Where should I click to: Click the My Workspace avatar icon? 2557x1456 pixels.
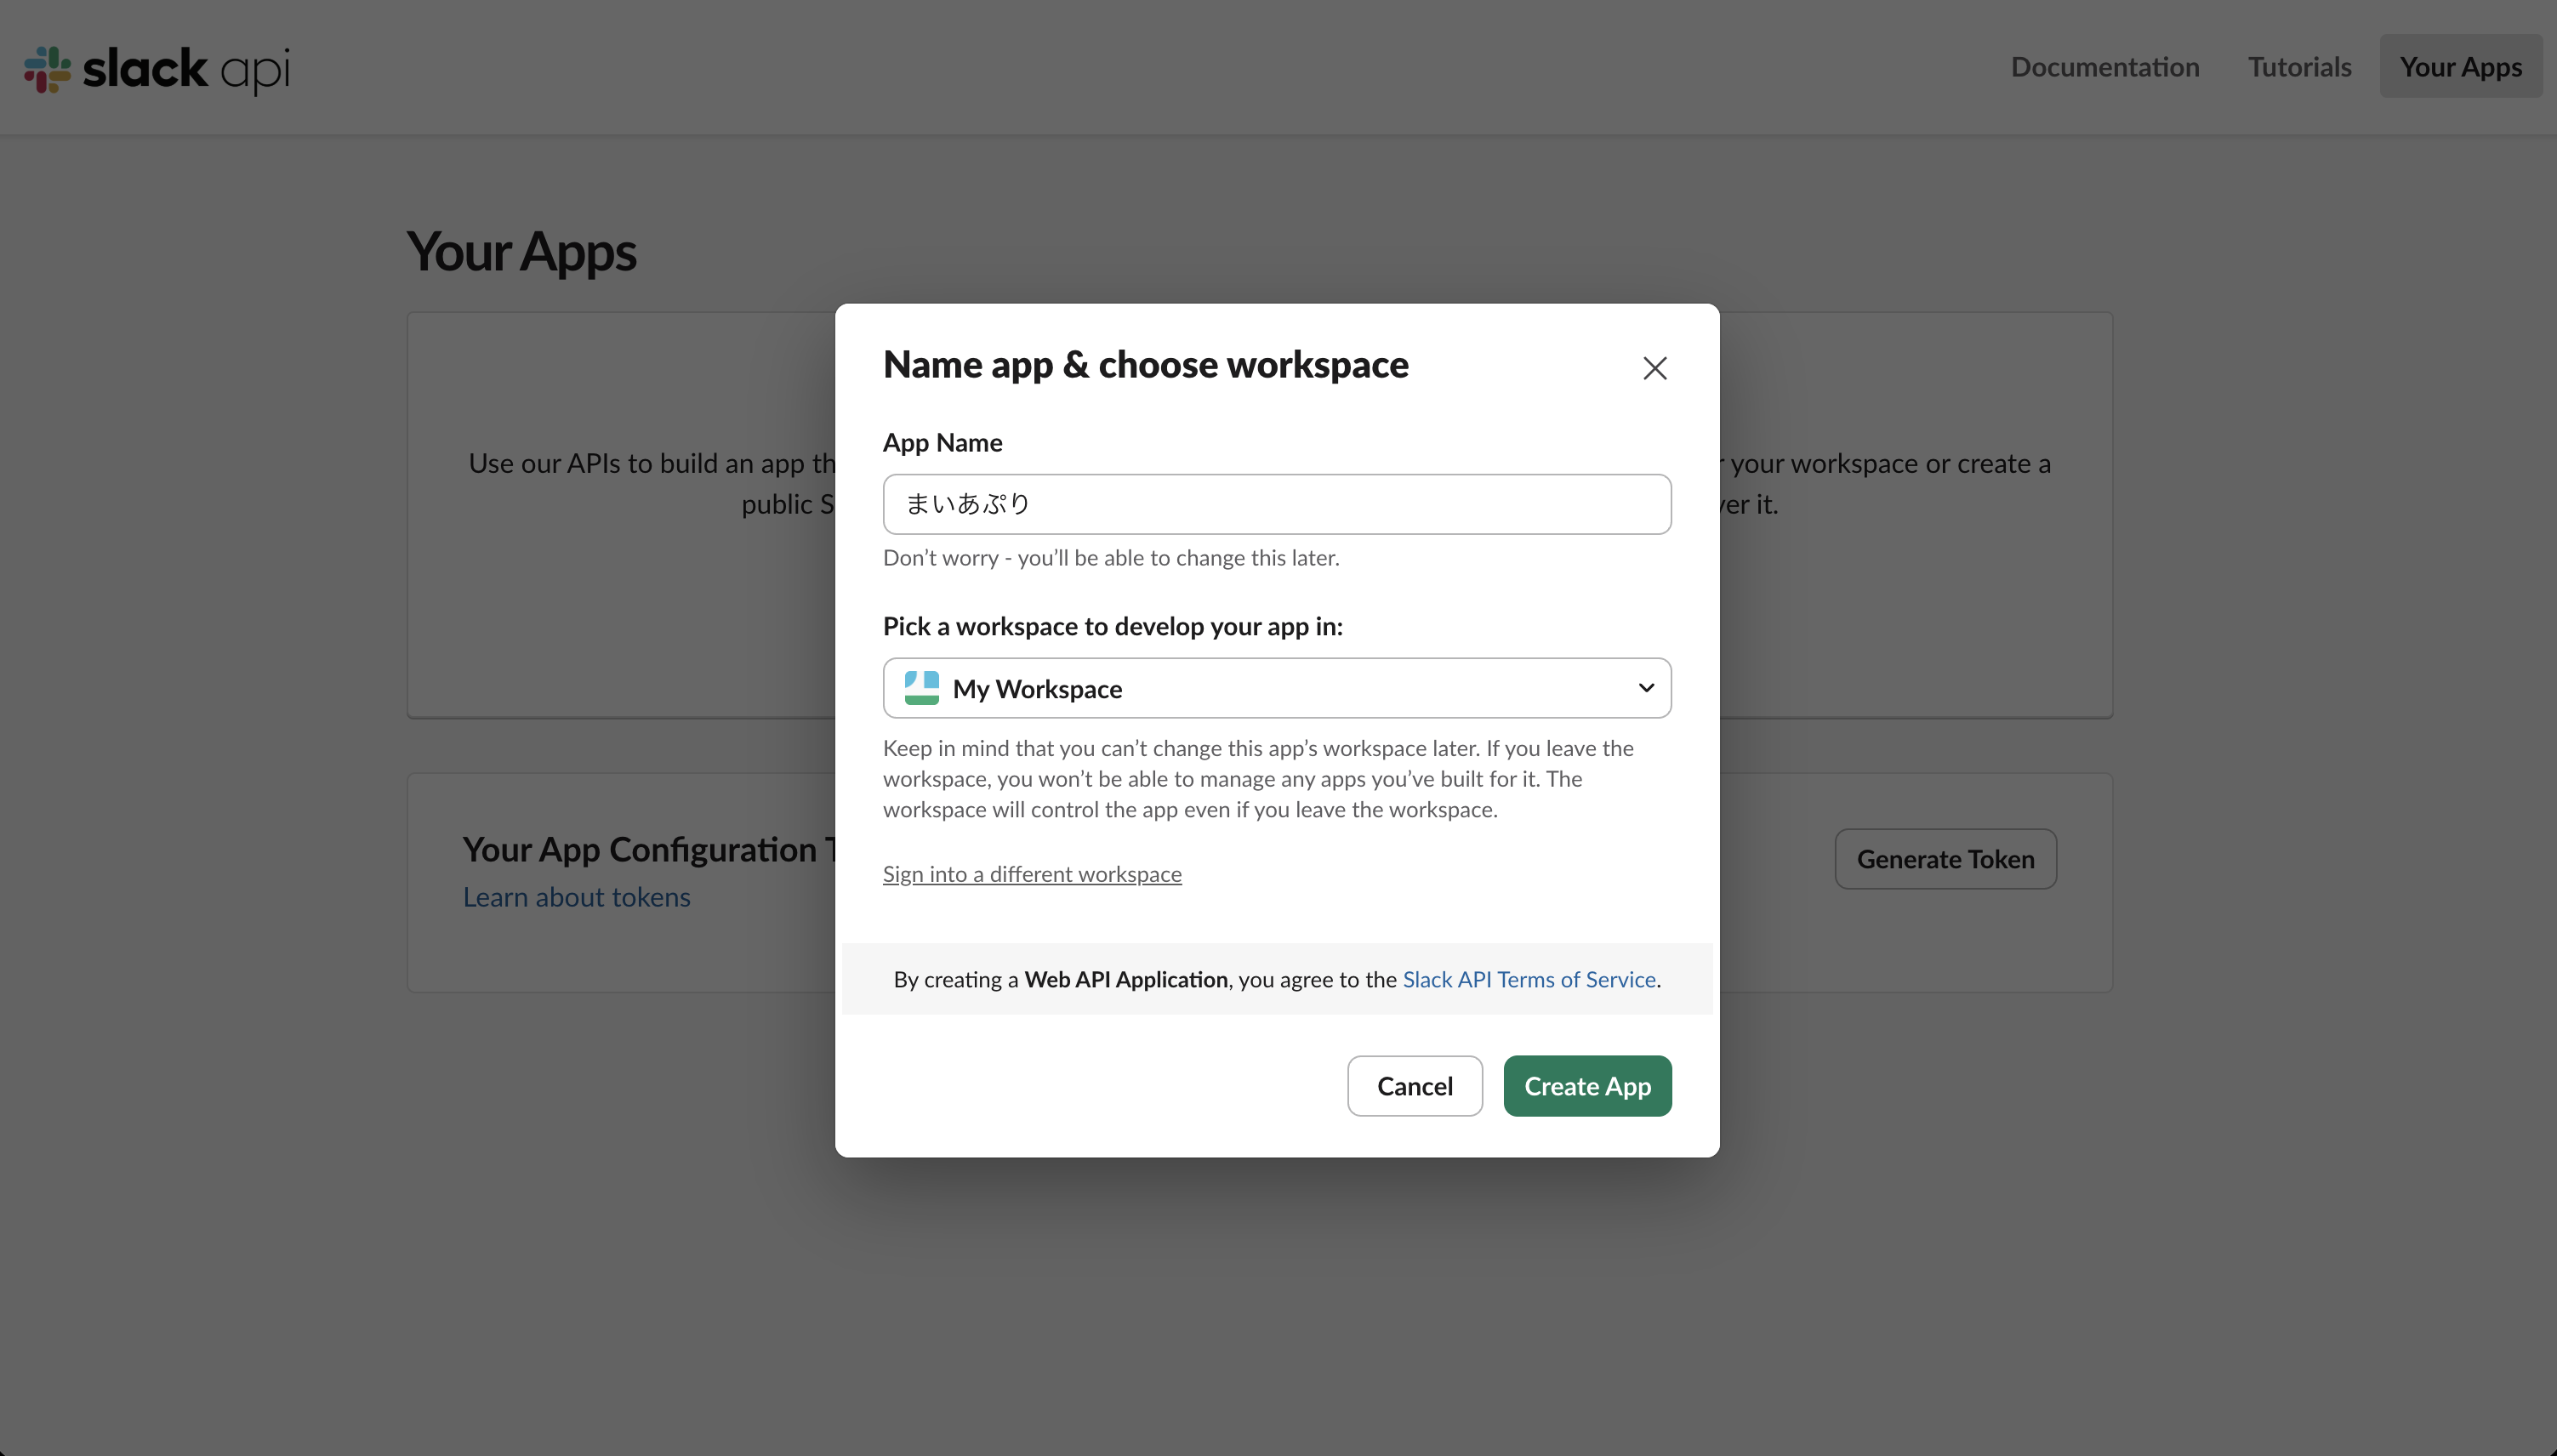point(920,687)
